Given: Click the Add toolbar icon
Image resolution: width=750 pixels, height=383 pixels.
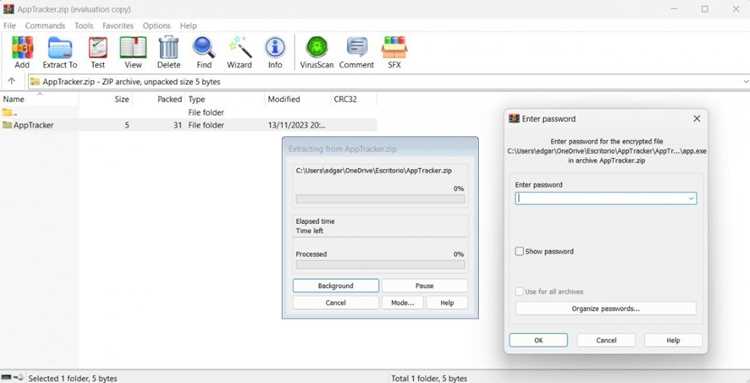Looking at the screenshot, I should [22, 53].
